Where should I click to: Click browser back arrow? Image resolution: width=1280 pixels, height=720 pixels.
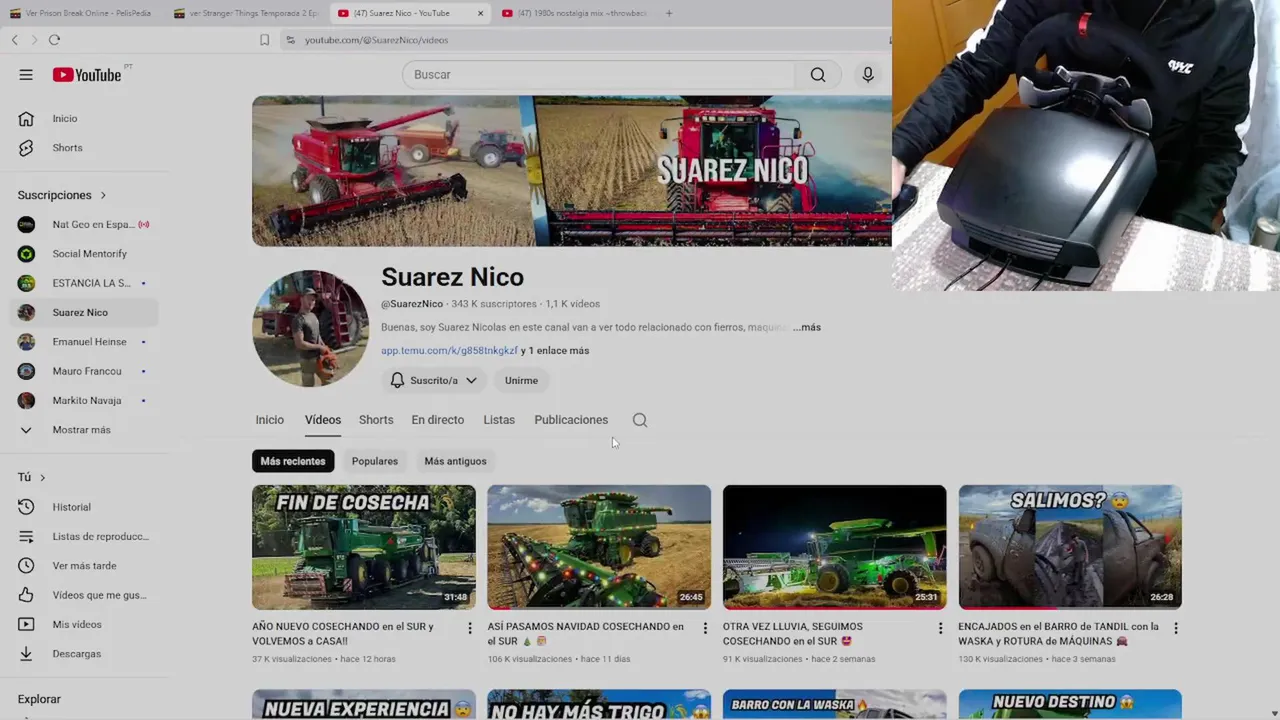[x=15, y=40]
